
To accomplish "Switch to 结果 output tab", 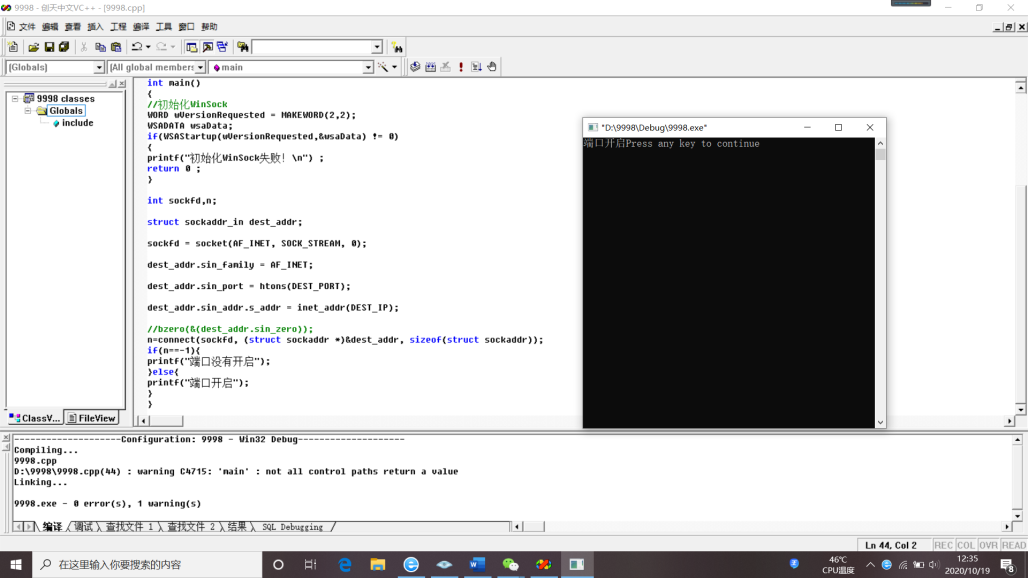I will (x=237, y=527).
